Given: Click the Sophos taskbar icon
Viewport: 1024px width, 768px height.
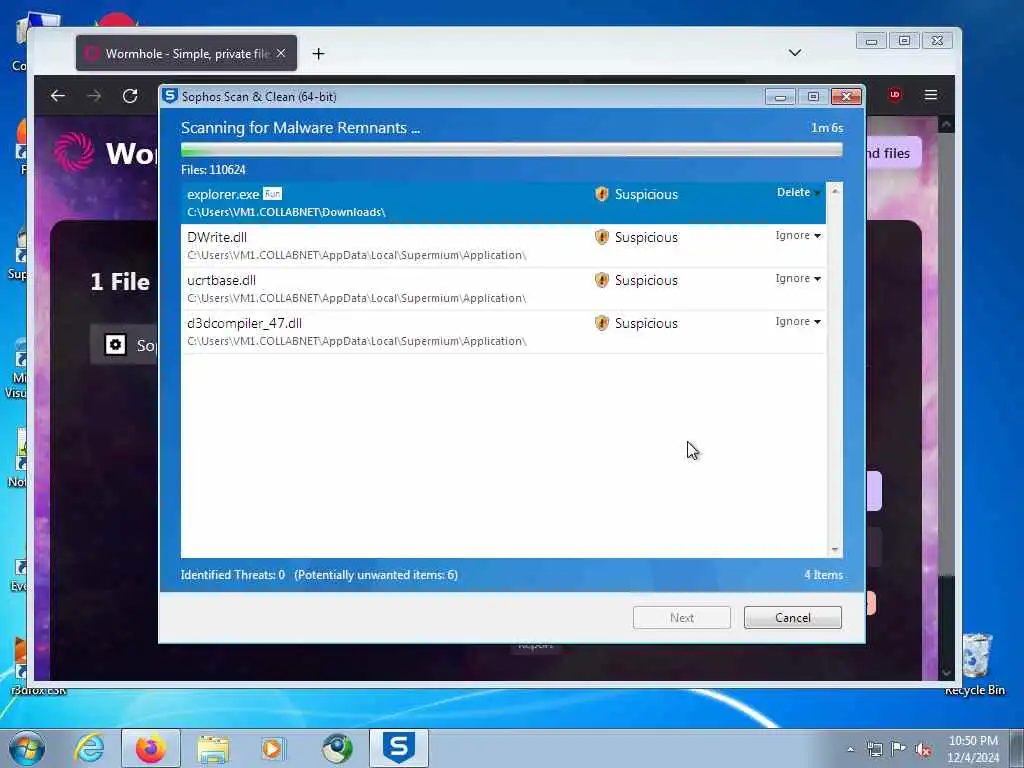Looking at the screenshot, I should click(398, 748).
